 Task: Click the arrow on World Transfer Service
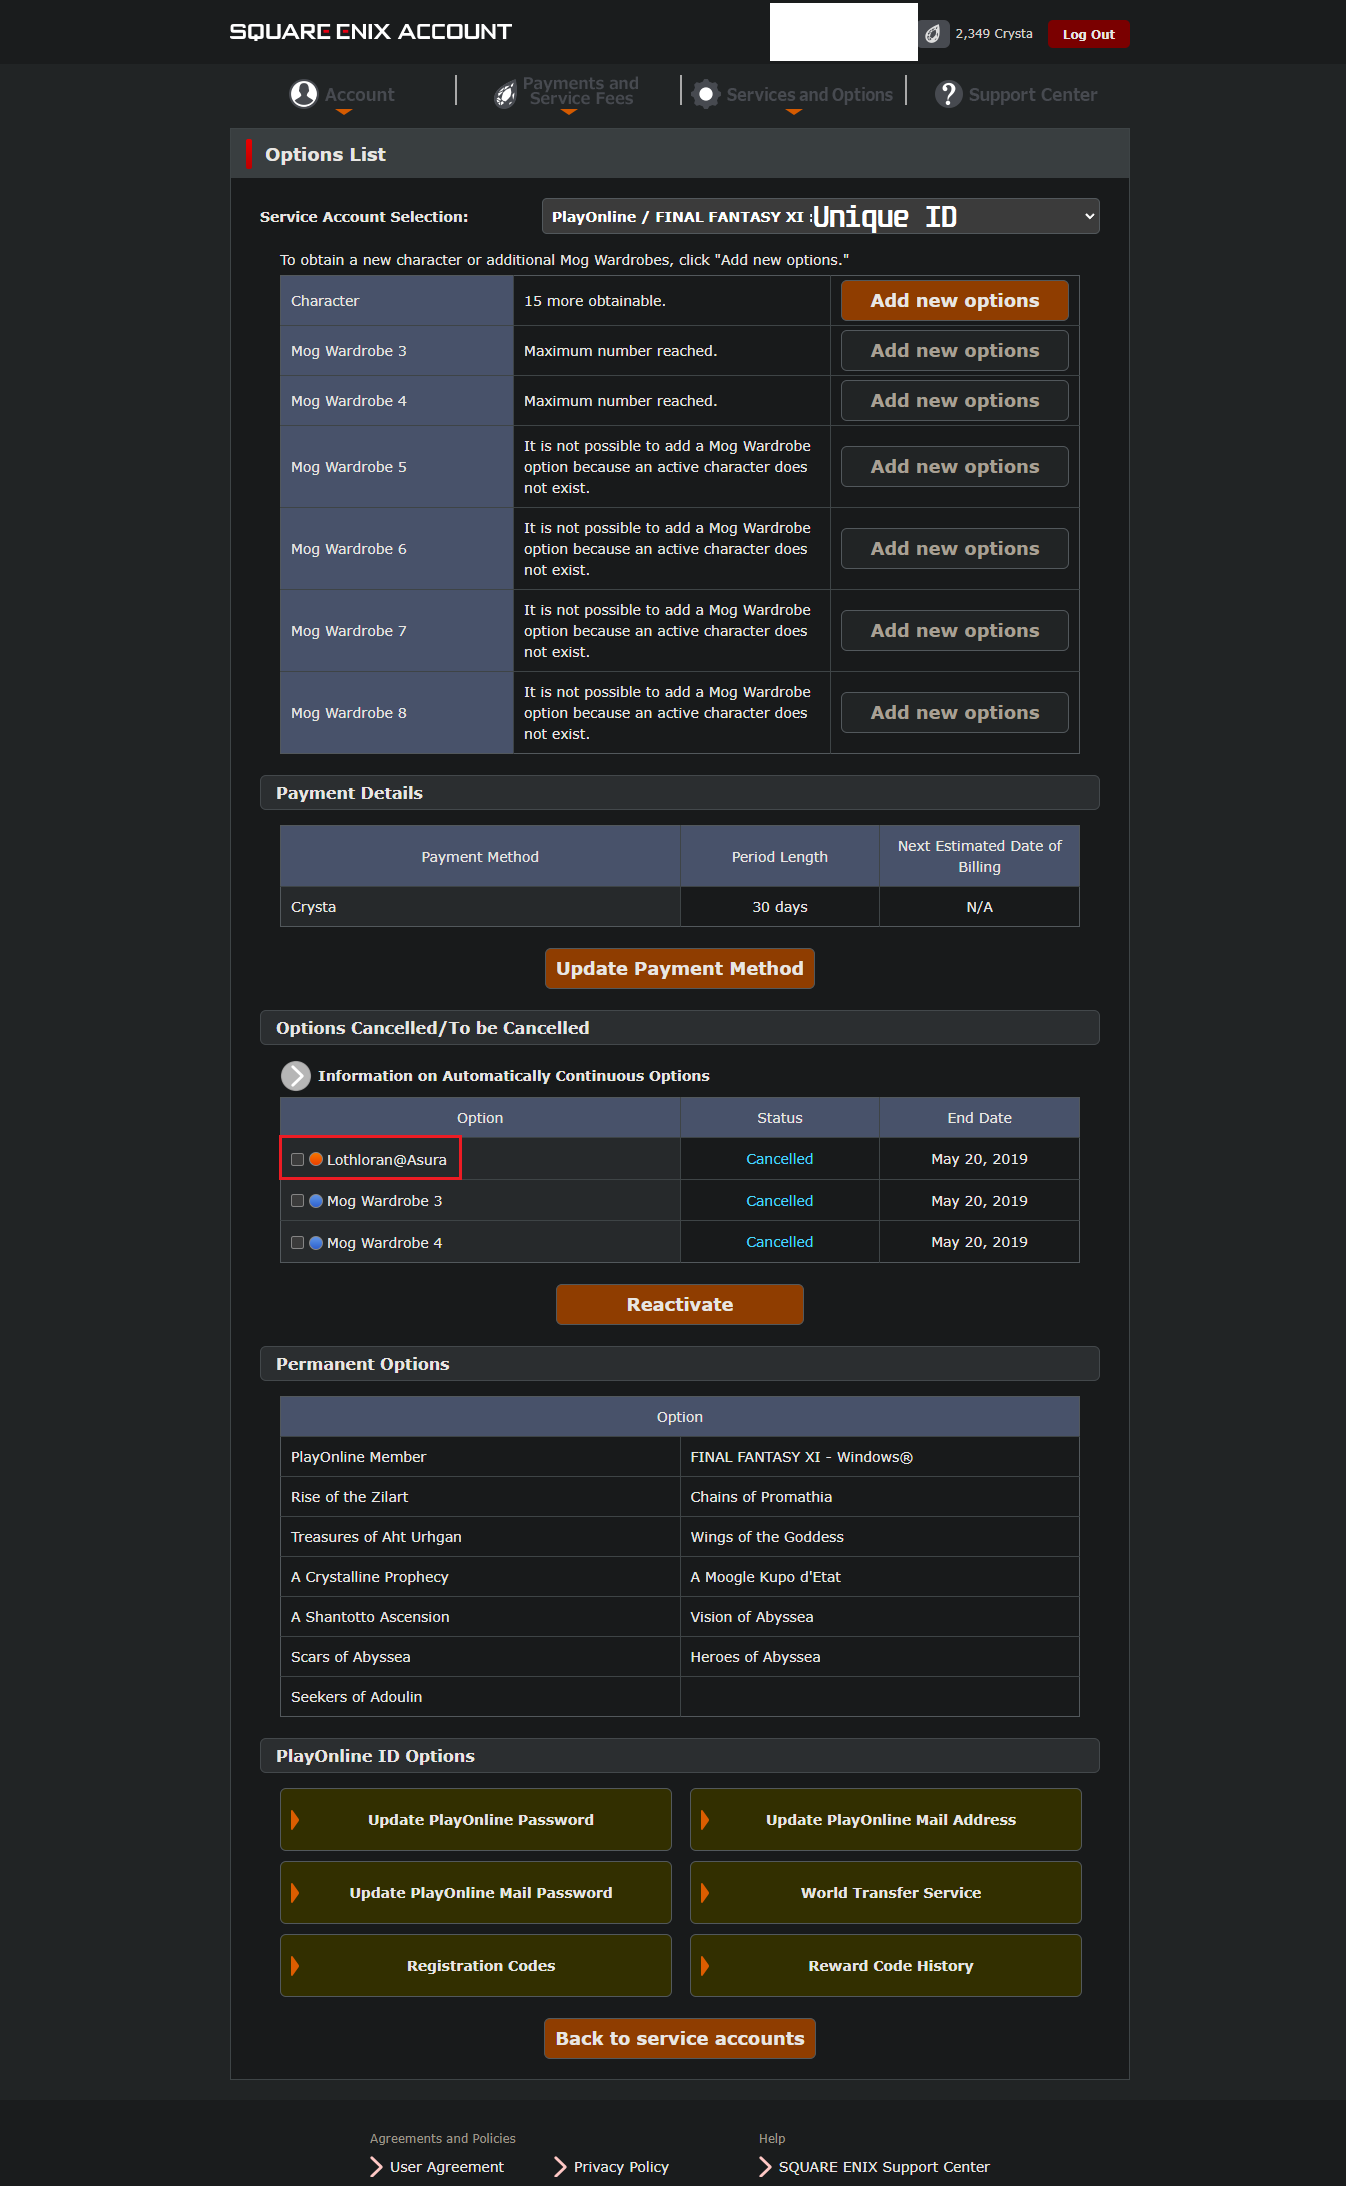click(x=705, y=1893)
